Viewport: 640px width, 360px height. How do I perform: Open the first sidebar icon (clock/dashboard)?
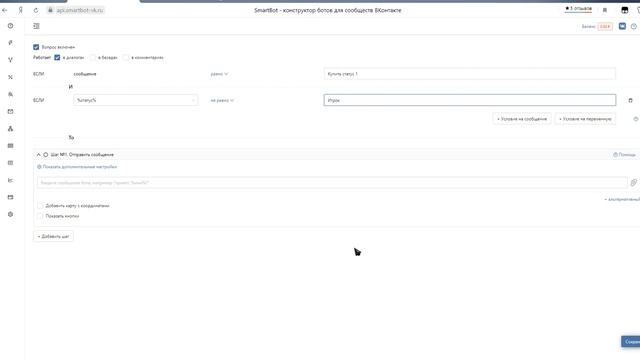[x=11, y=26]
